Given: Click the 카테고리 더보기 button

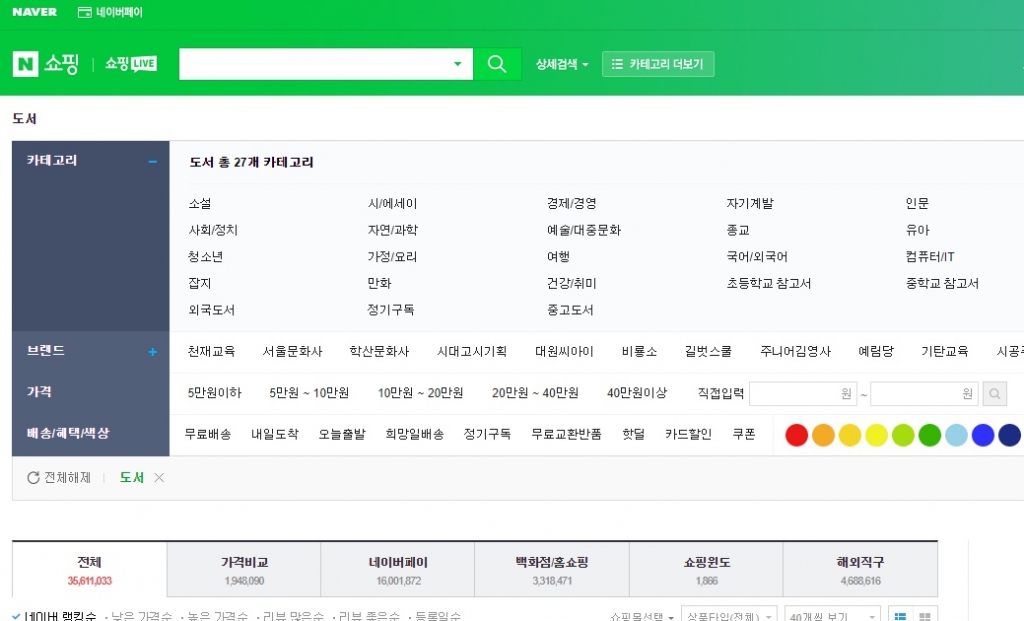Looking at the screenshot, I should [658, 64].
